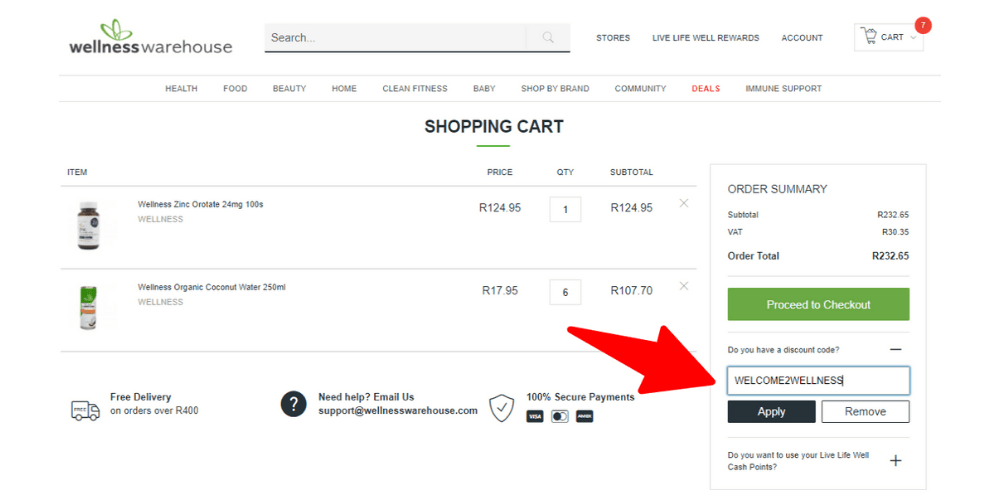Click quantity field for Coconut Water

point(565,292)
